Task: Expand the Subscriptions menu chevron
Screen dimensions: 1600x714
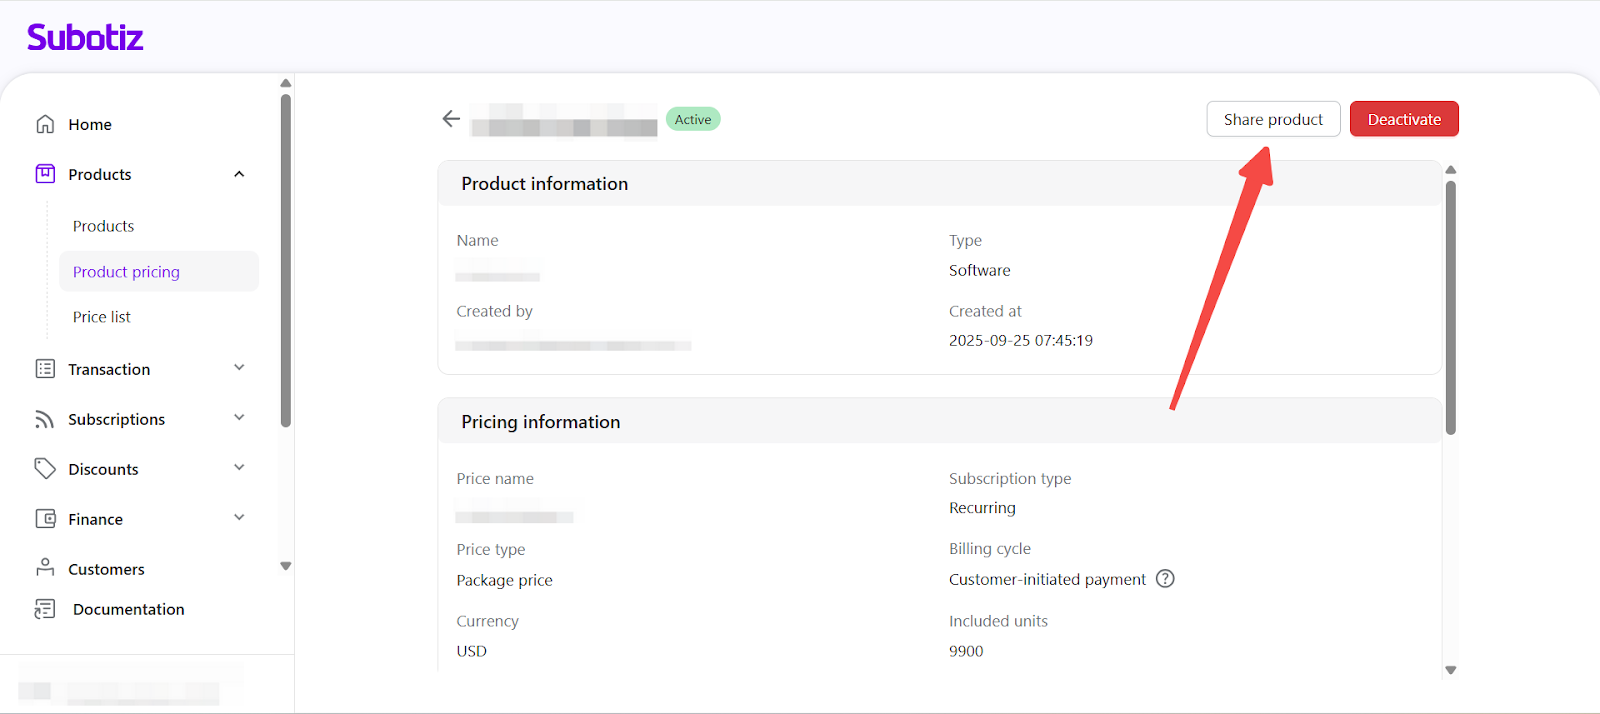Action: (x=239, y=418)
